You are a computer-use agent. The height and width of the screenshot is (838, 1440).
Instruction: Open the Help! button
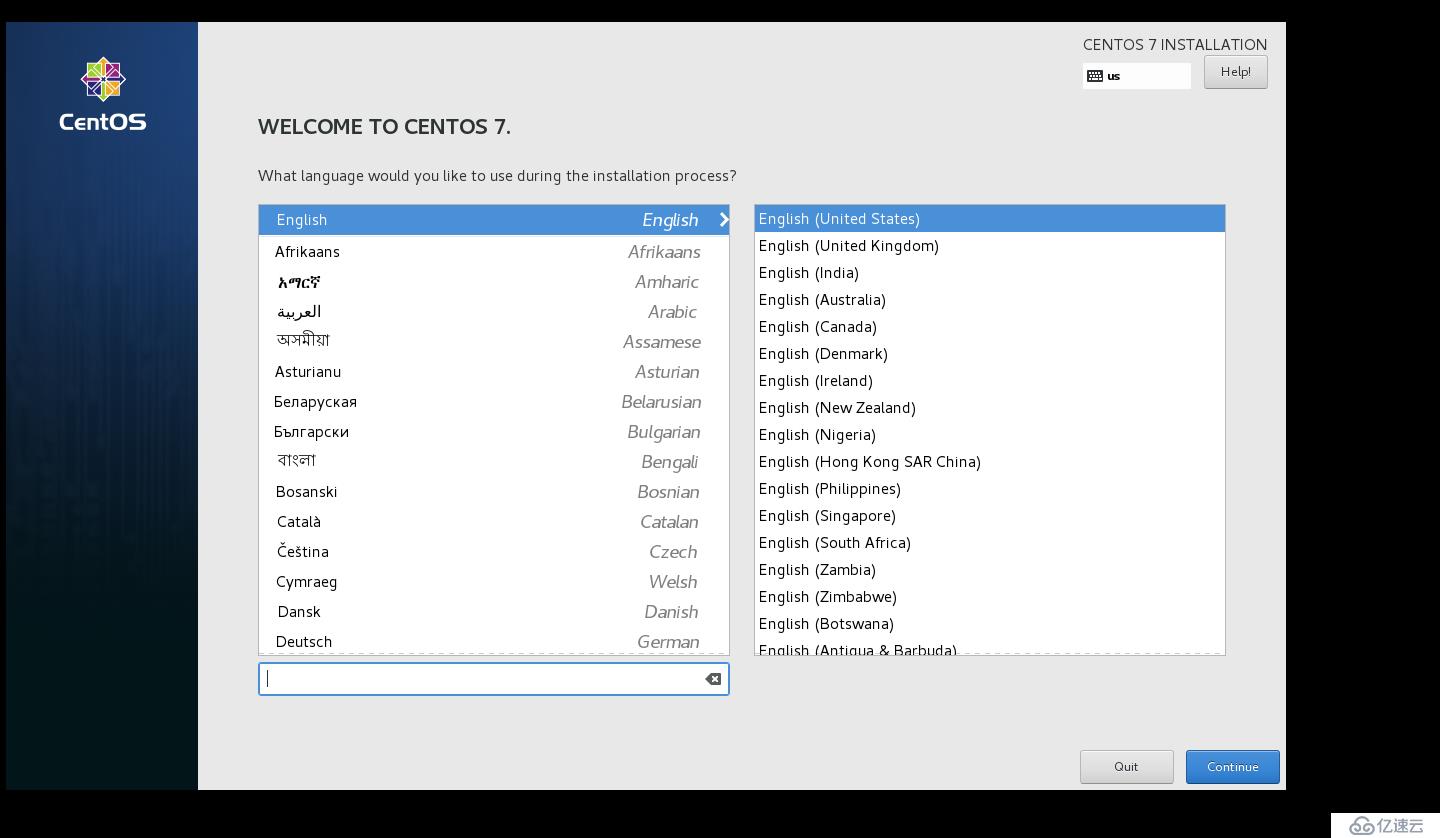[x=1236, y=72]
